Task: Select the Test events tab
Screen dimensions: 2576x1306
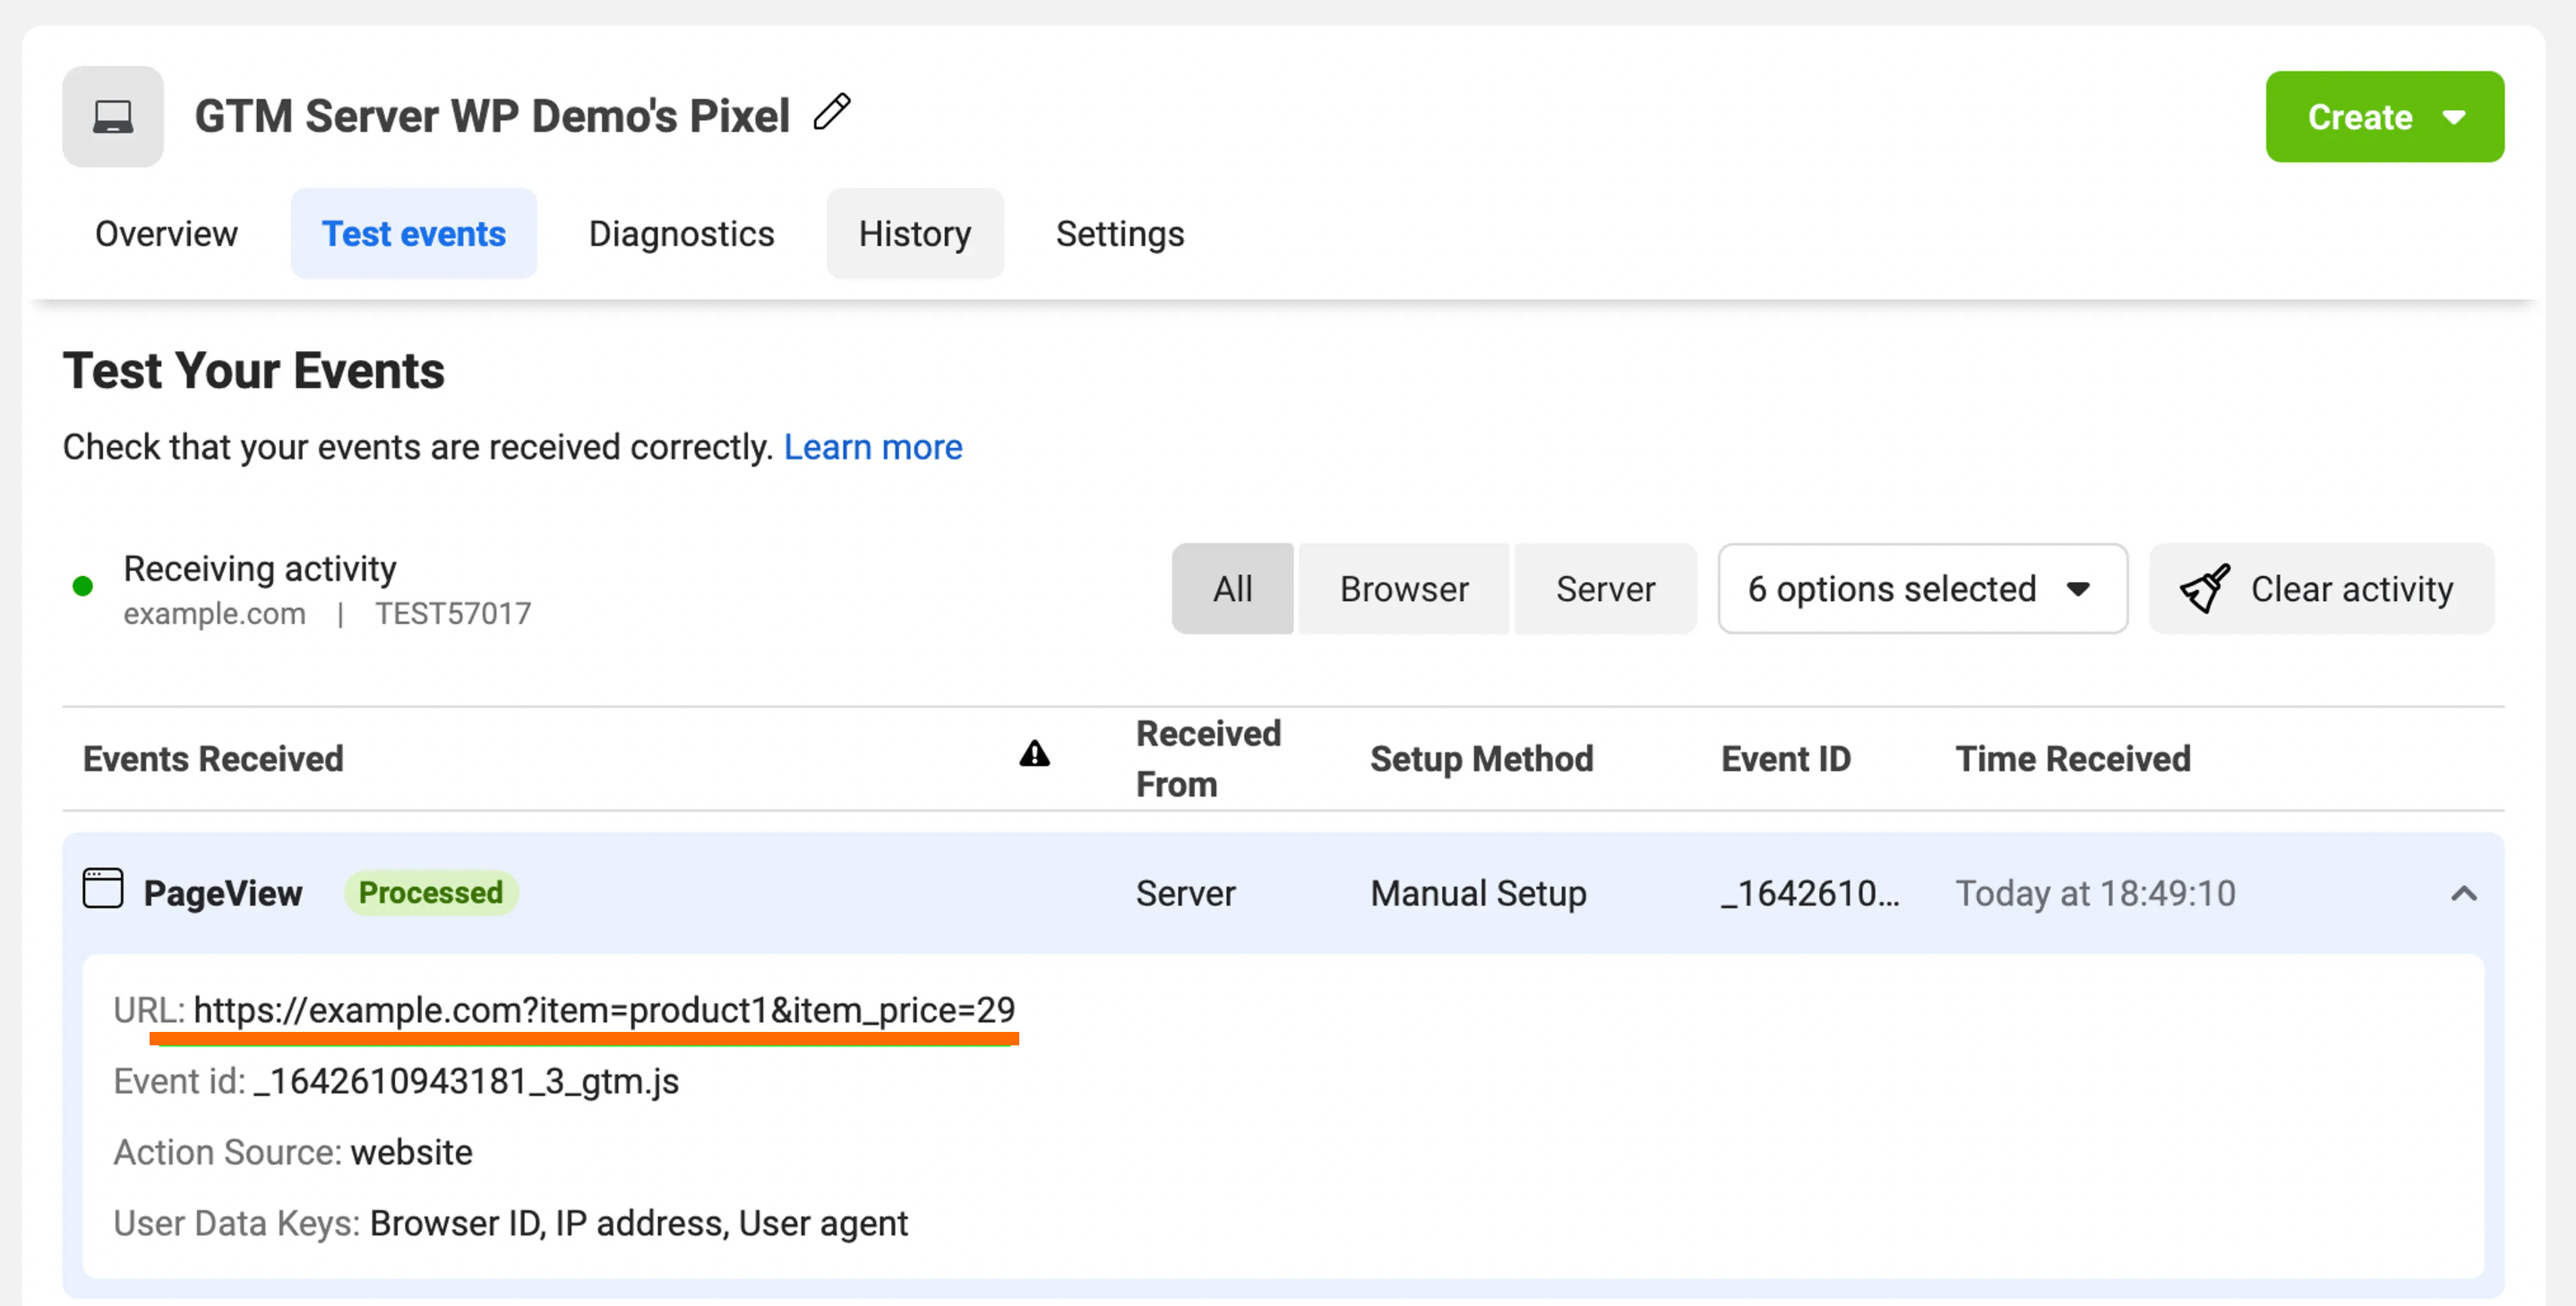Action: tap(414, 233)
